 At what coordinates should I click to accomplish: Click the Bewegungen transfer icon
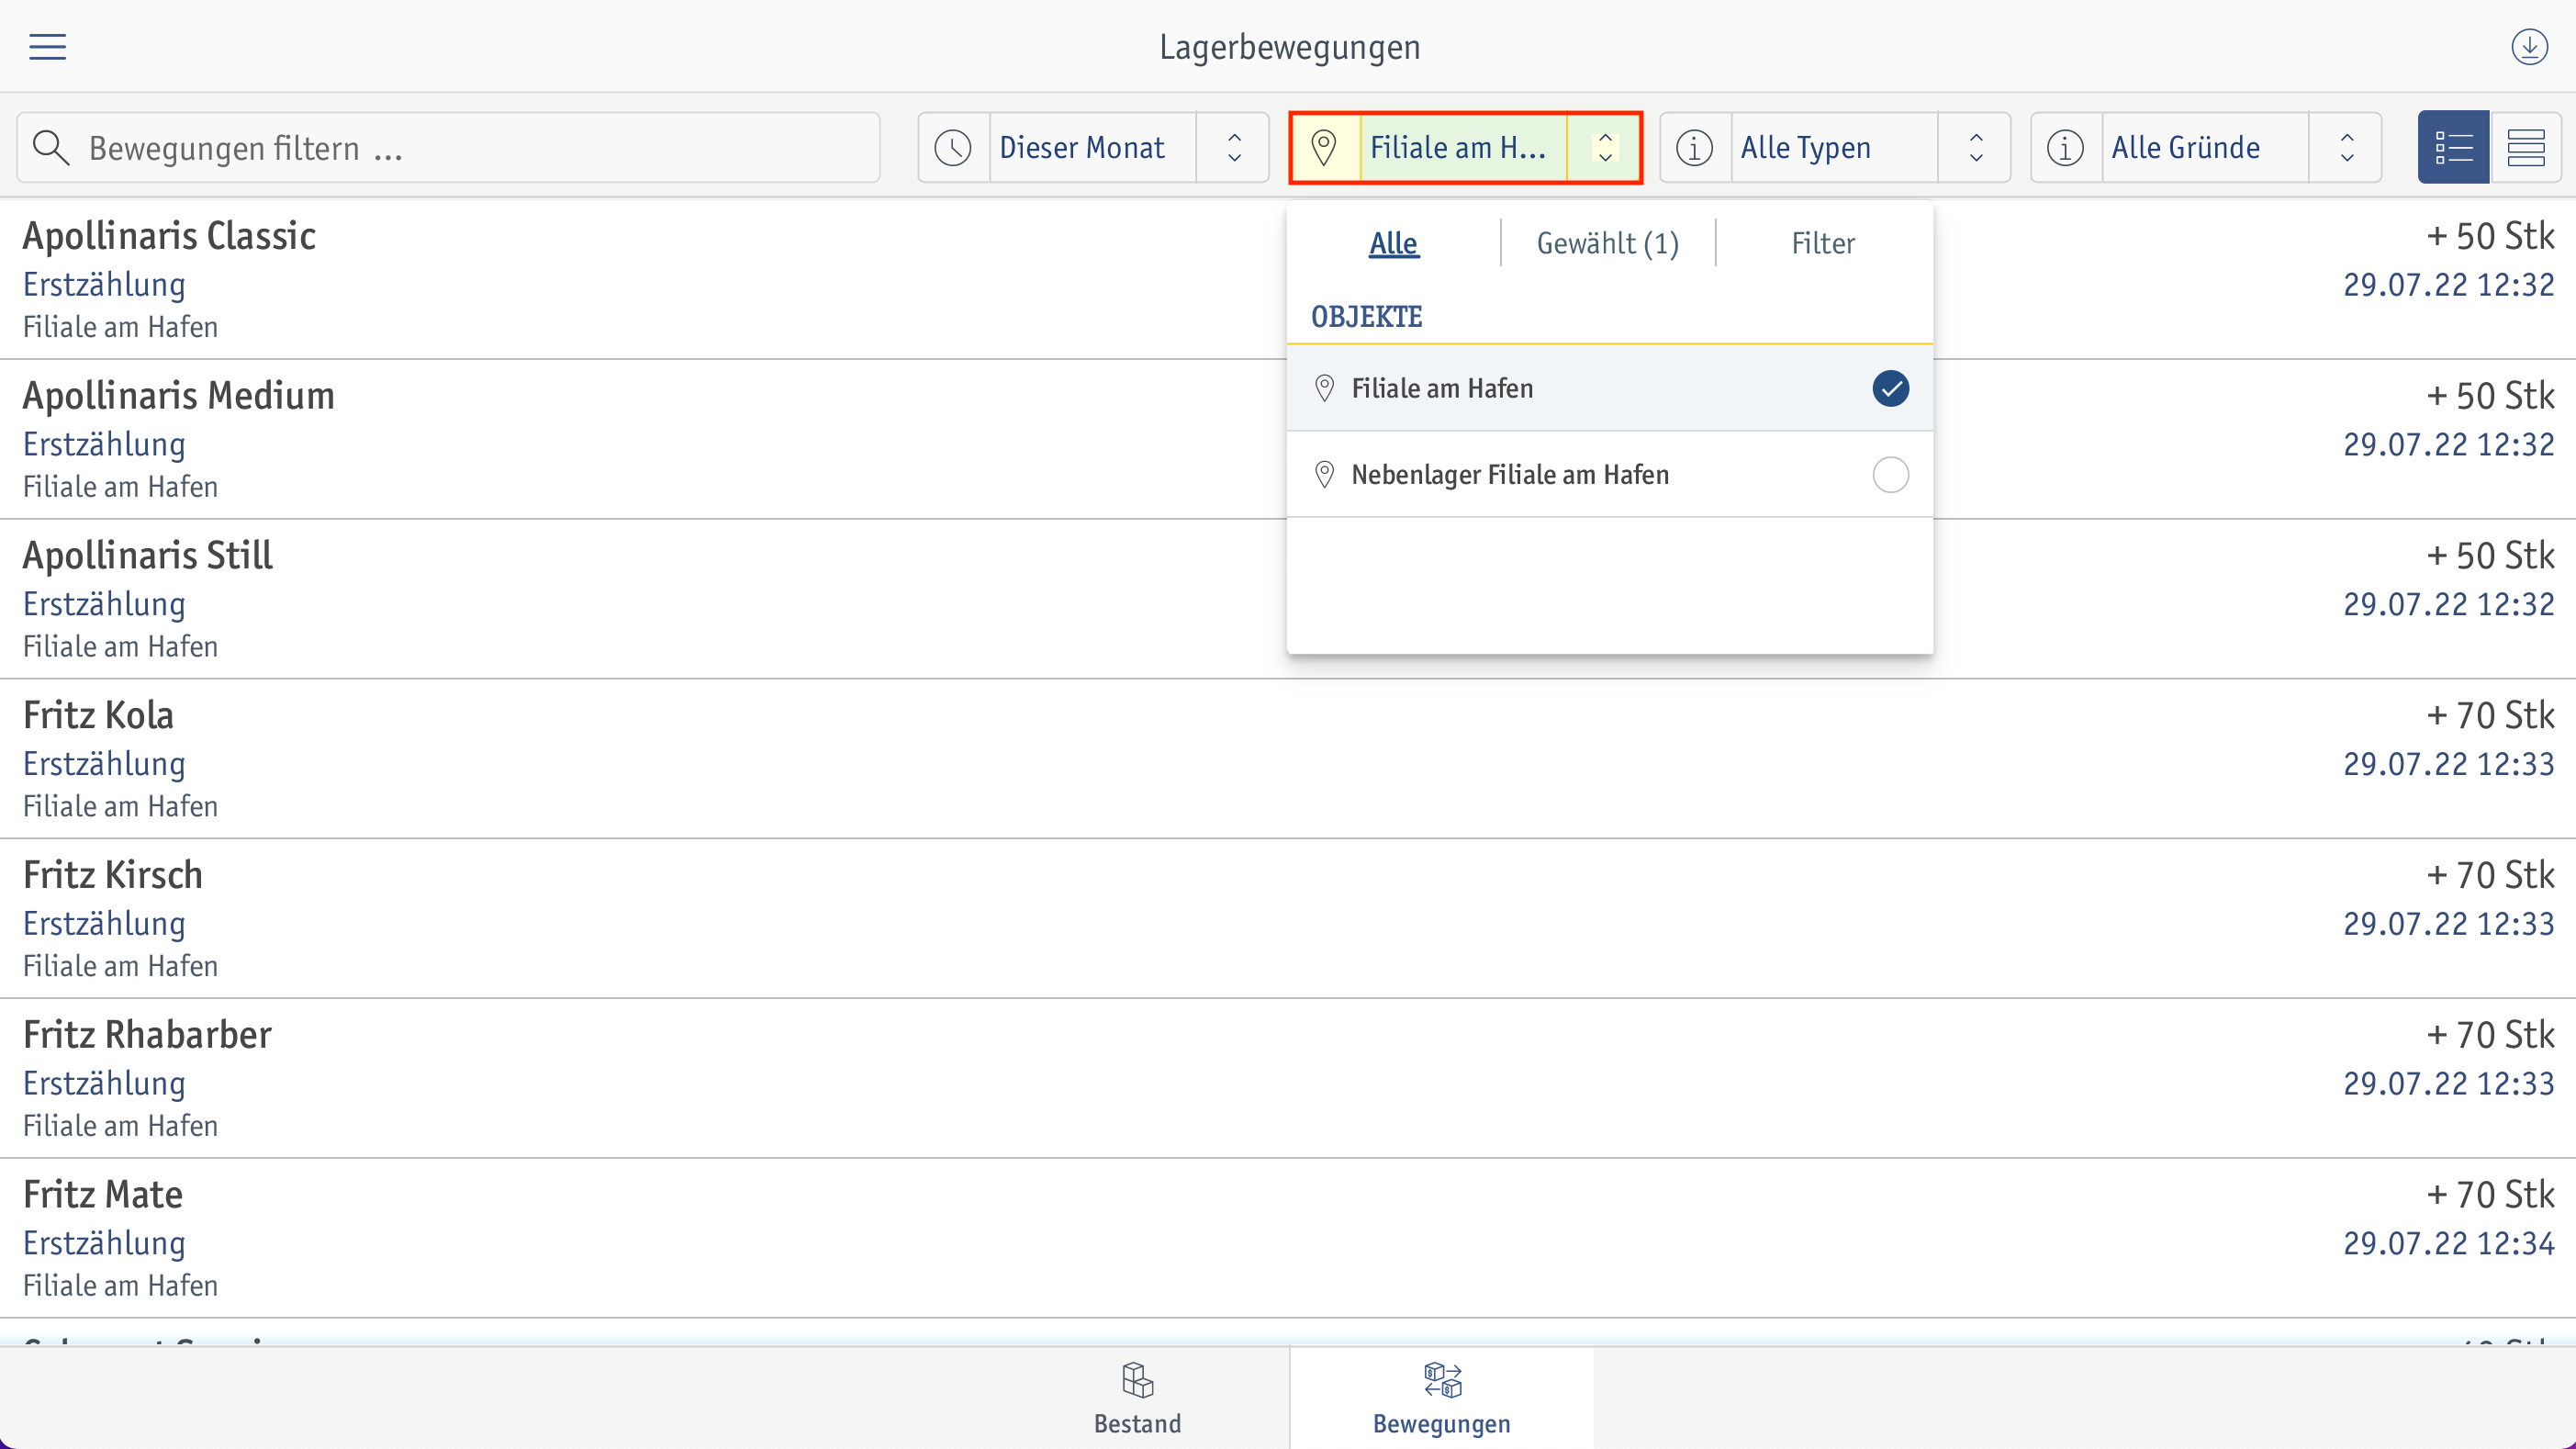coord(1442,1381)
